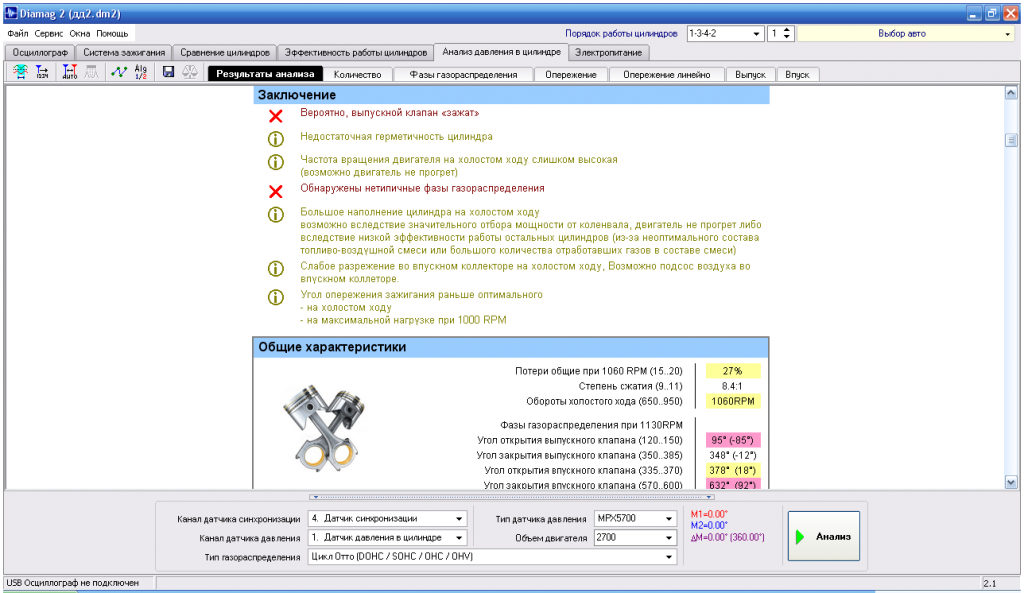Viewport: 1024px width, 593px height.
Task: Switch to the Электропитание tab
Action: coord(609,52)
